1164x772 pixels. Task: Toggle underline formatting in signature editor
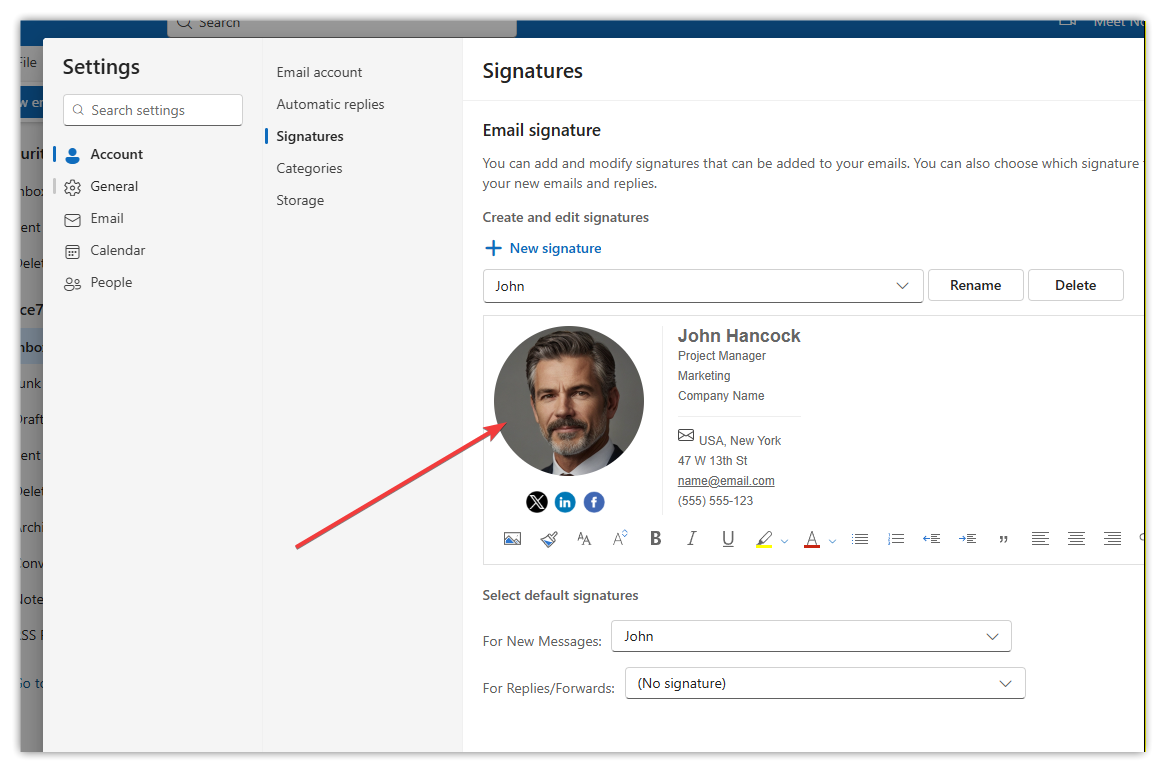pos(728,539)
